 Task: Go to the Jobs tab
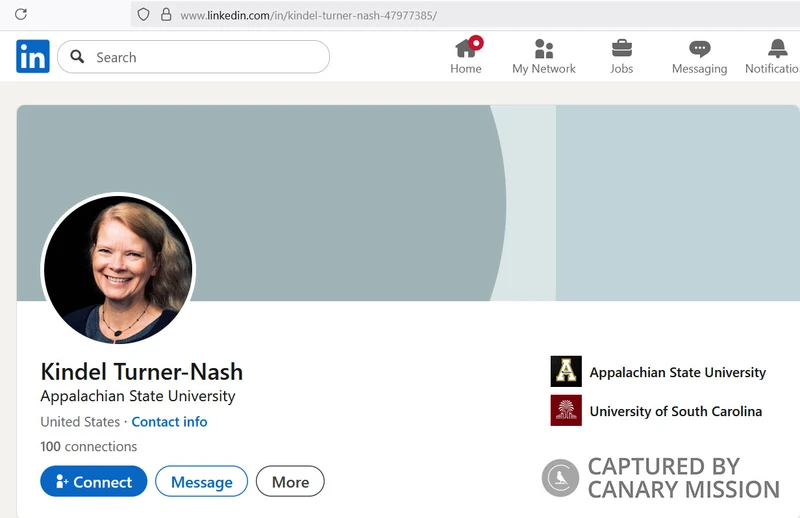tap(621, 56)
